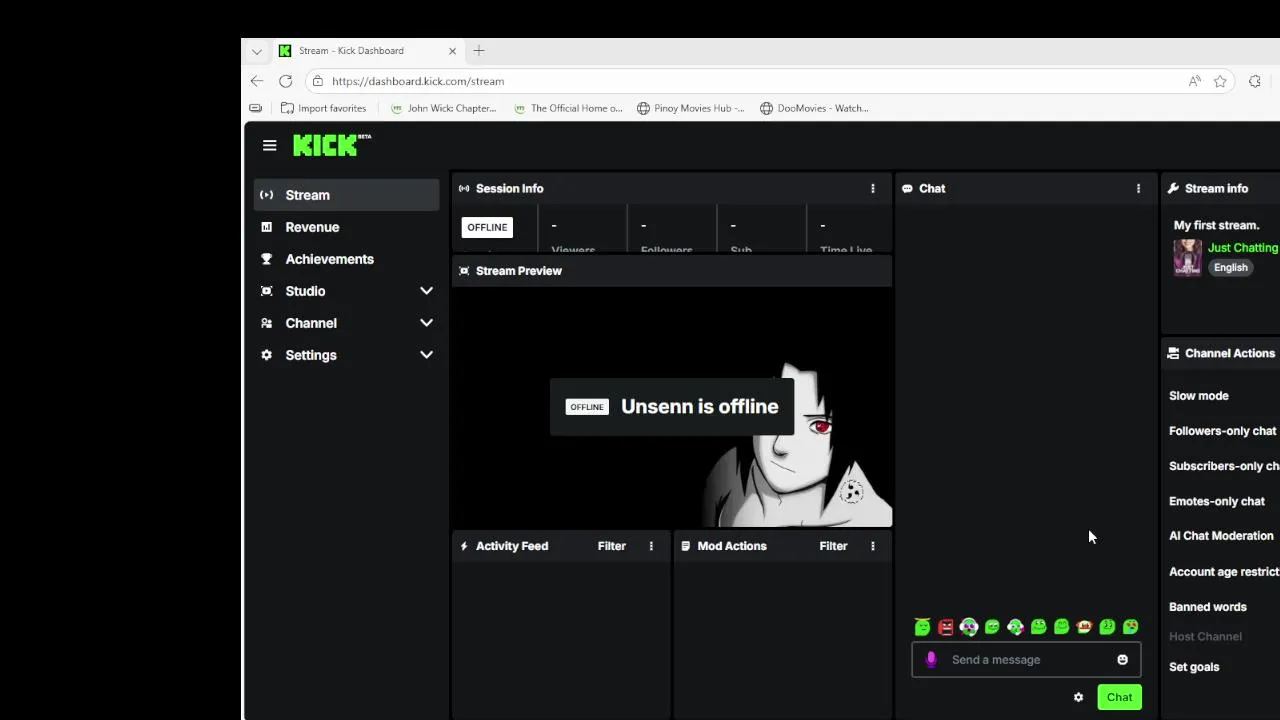The image size is (1280, 720).
Task: View site info padlock icon
Action: [x=317, y=81]
